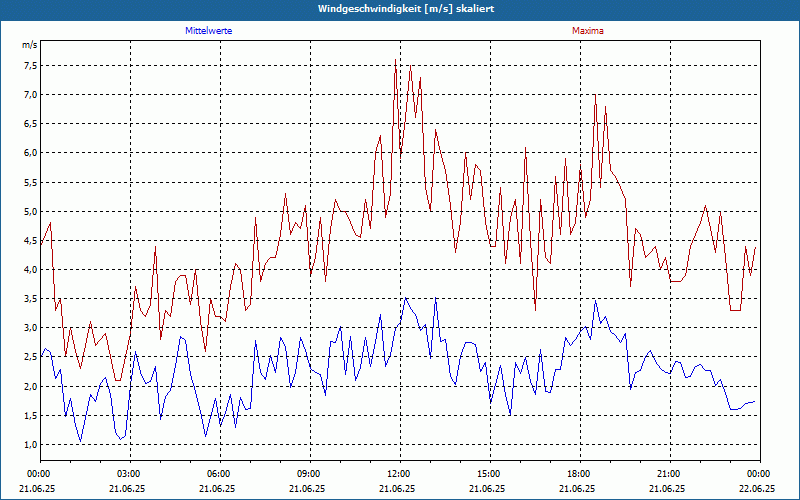Click the 5,0 y-axis value
The image size is (800, 500).
(30, 211)
